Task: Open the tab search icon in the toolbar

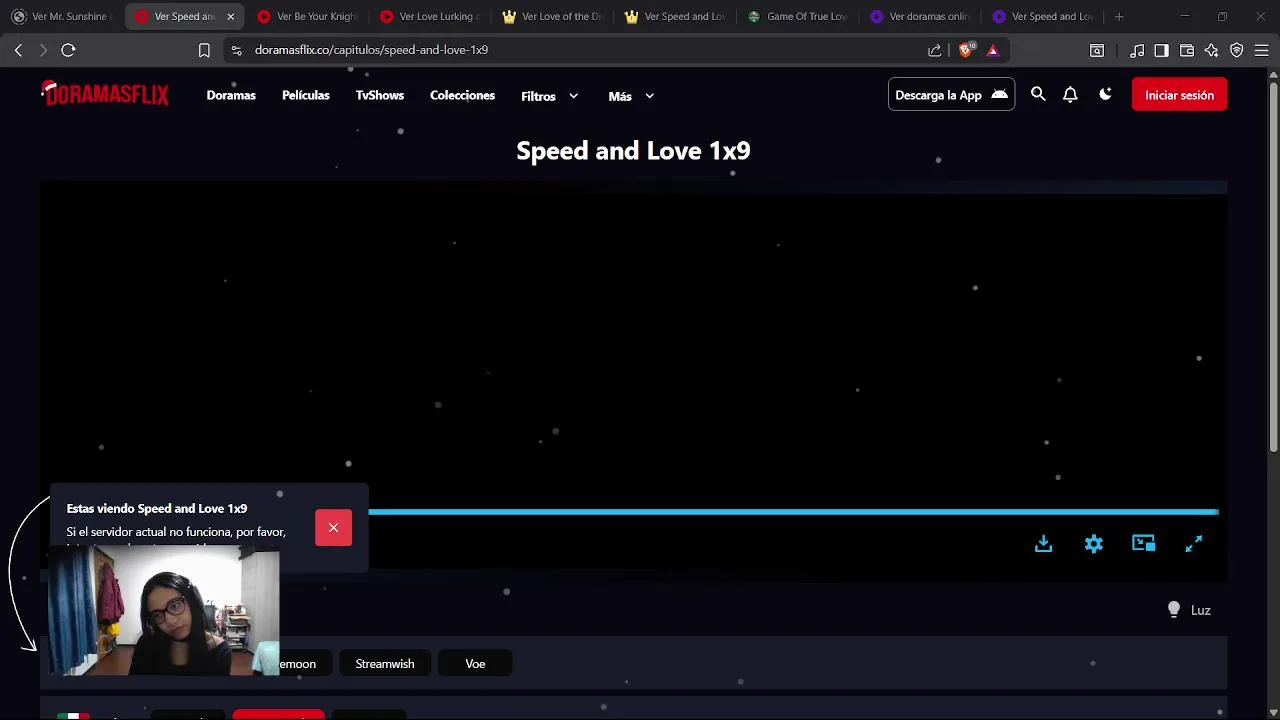Action: point(1097,50)
